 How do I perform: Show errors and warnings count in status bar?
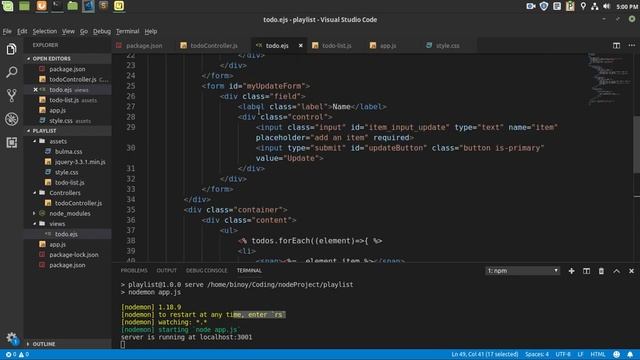coord(17,354)
